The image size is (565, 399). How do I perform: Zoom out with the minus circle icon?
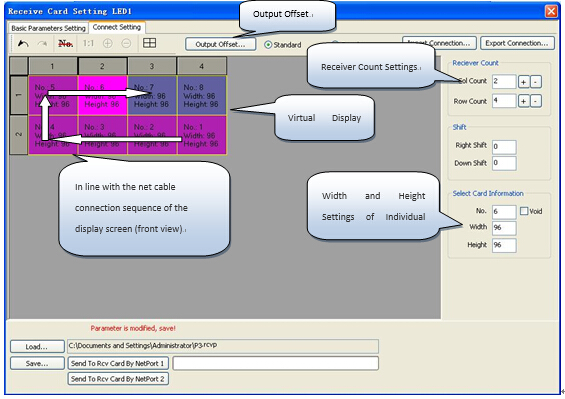pos(126,44)
